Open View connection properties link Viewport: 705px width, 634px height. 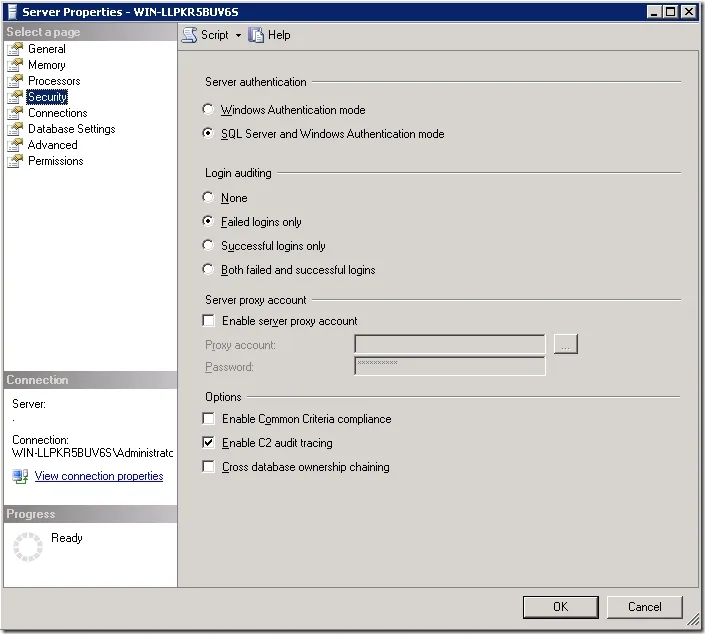(x=99, y=476)
